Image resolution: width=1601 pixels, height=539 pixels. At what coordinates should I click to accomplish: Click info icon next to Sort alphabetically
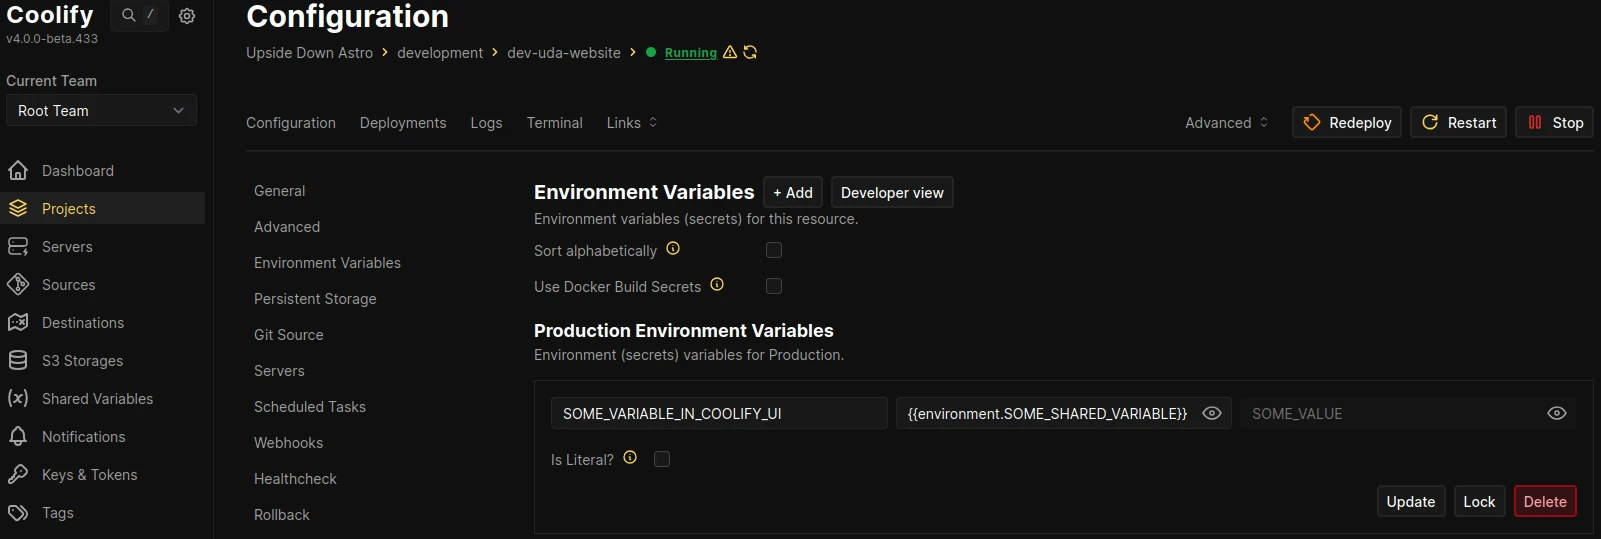[x=673, y=249]
